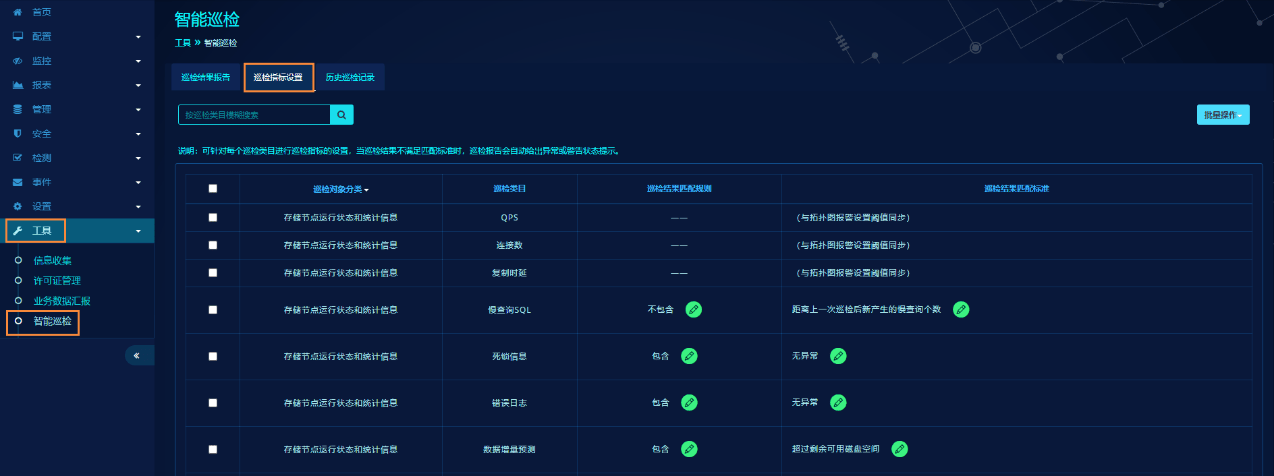1274x476 pixels.
Task: Expand the 安全 menu arrow
Action: pyautogui.click(x=138, y=134)
